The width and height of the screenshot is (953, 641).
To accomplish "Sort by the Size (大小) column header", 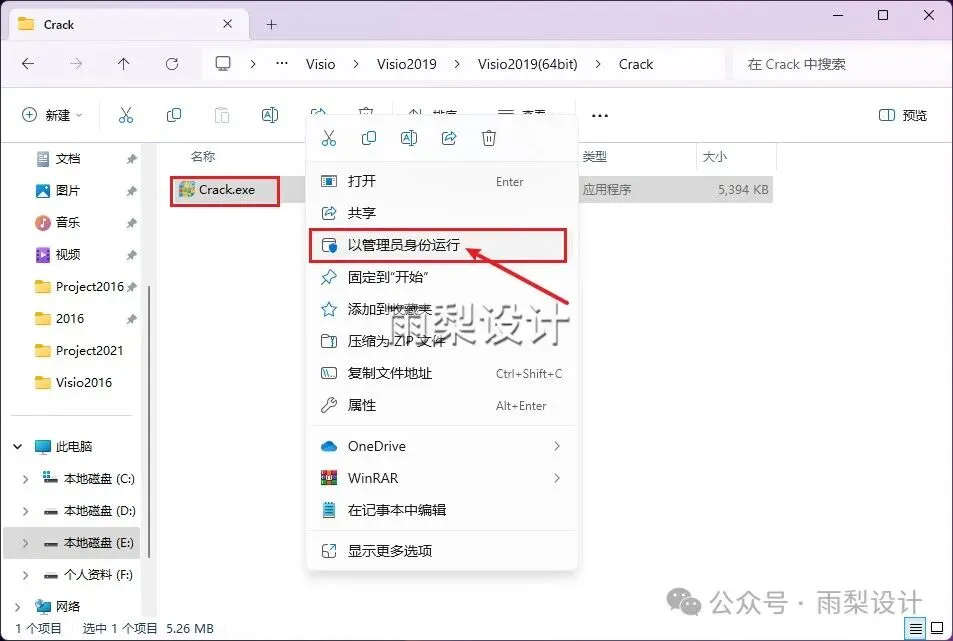I will pyautogui.click(x=714, y=157).
